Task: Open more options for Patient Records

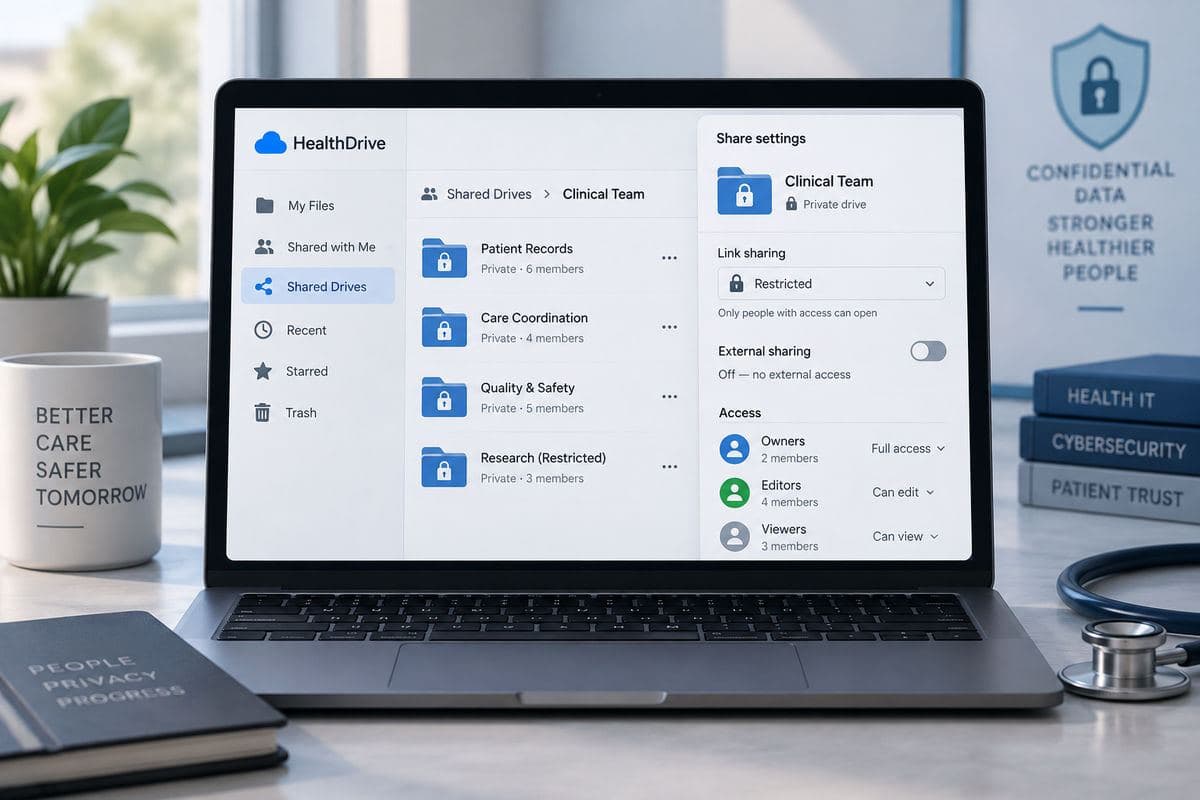Action: 669,258
